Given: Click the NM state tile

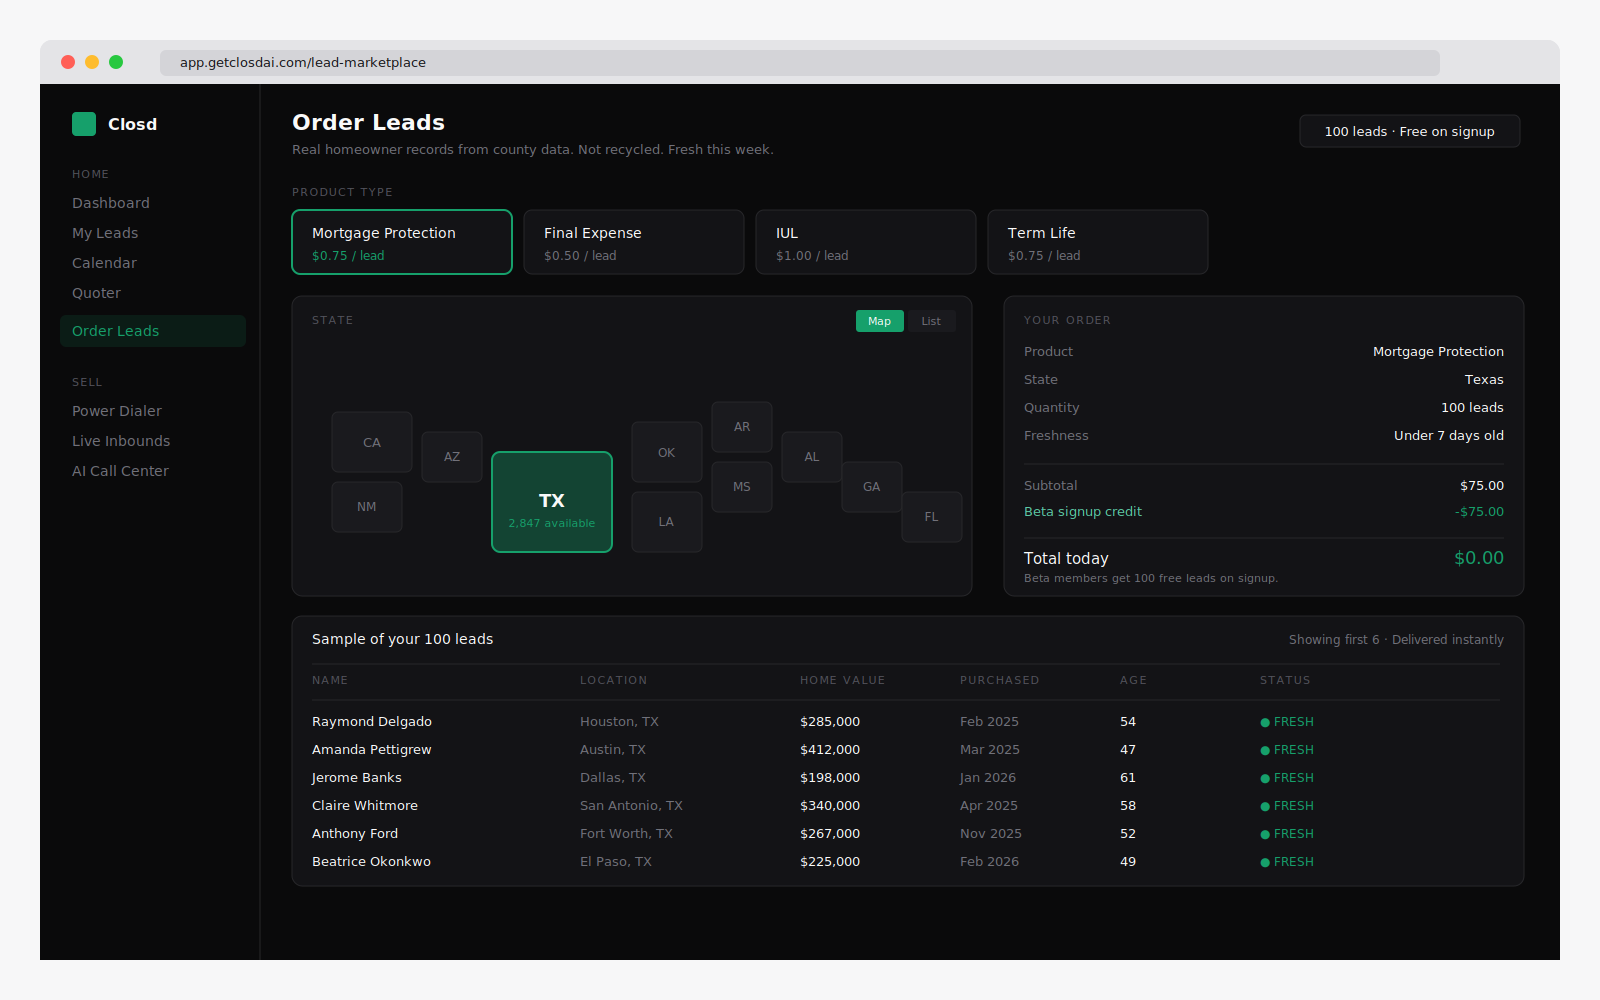Looking at the screenshot, I should tap(367, 507).
